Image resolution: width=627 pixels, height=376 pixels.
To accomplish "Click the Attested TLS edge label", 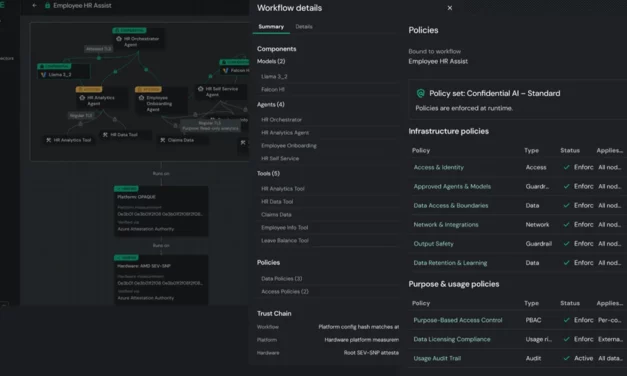I will click(x=99, y=49).
